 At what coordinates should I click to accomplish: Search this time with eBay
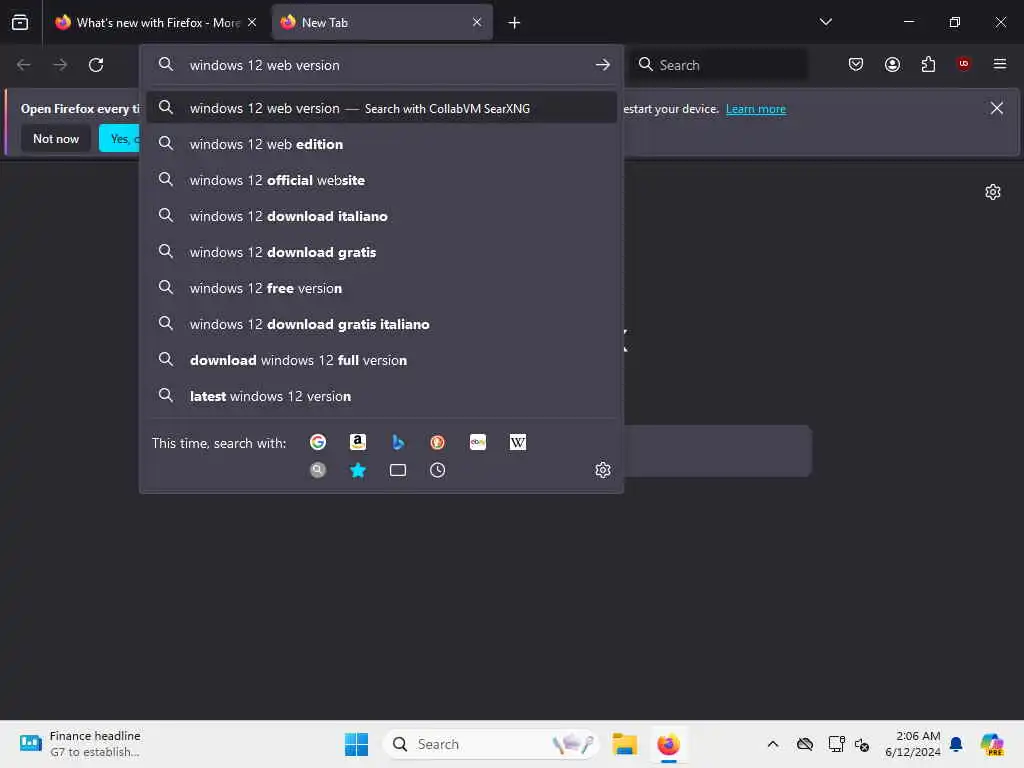tap(477, 442)
